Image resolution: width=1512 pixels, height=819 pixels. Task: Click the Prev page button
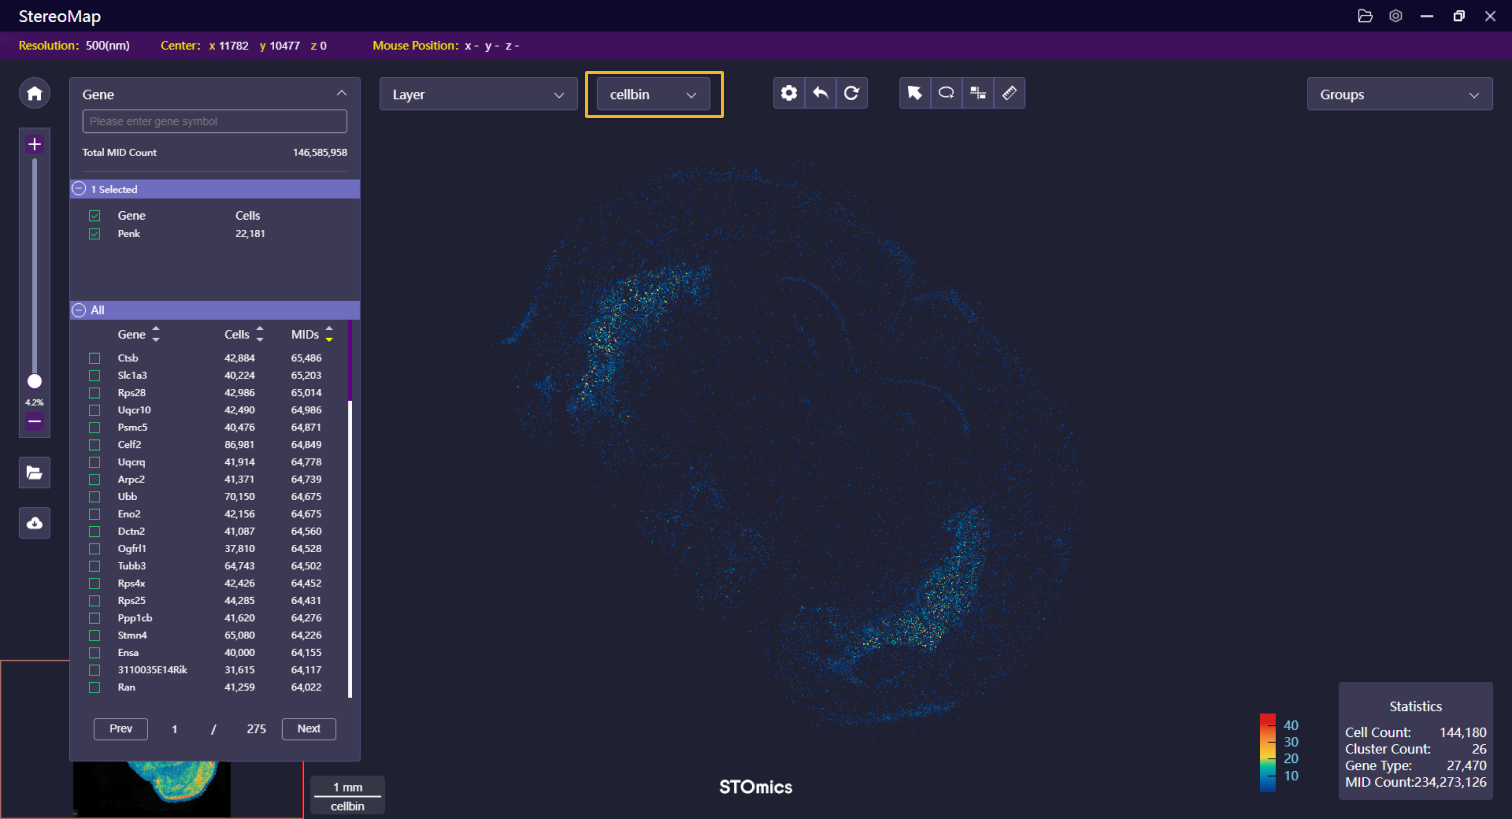120,729
